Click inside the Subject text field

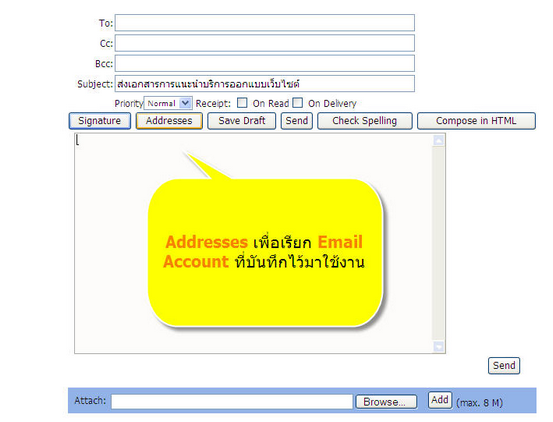click(x=265, y=84)
